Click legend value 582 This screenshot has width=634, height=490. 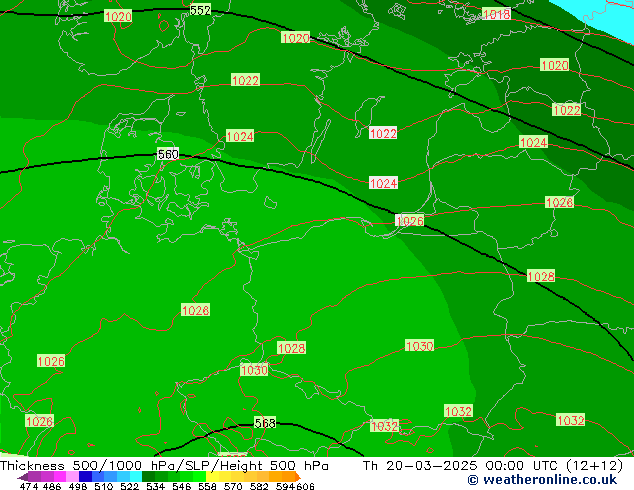click(x=259, y=486)
